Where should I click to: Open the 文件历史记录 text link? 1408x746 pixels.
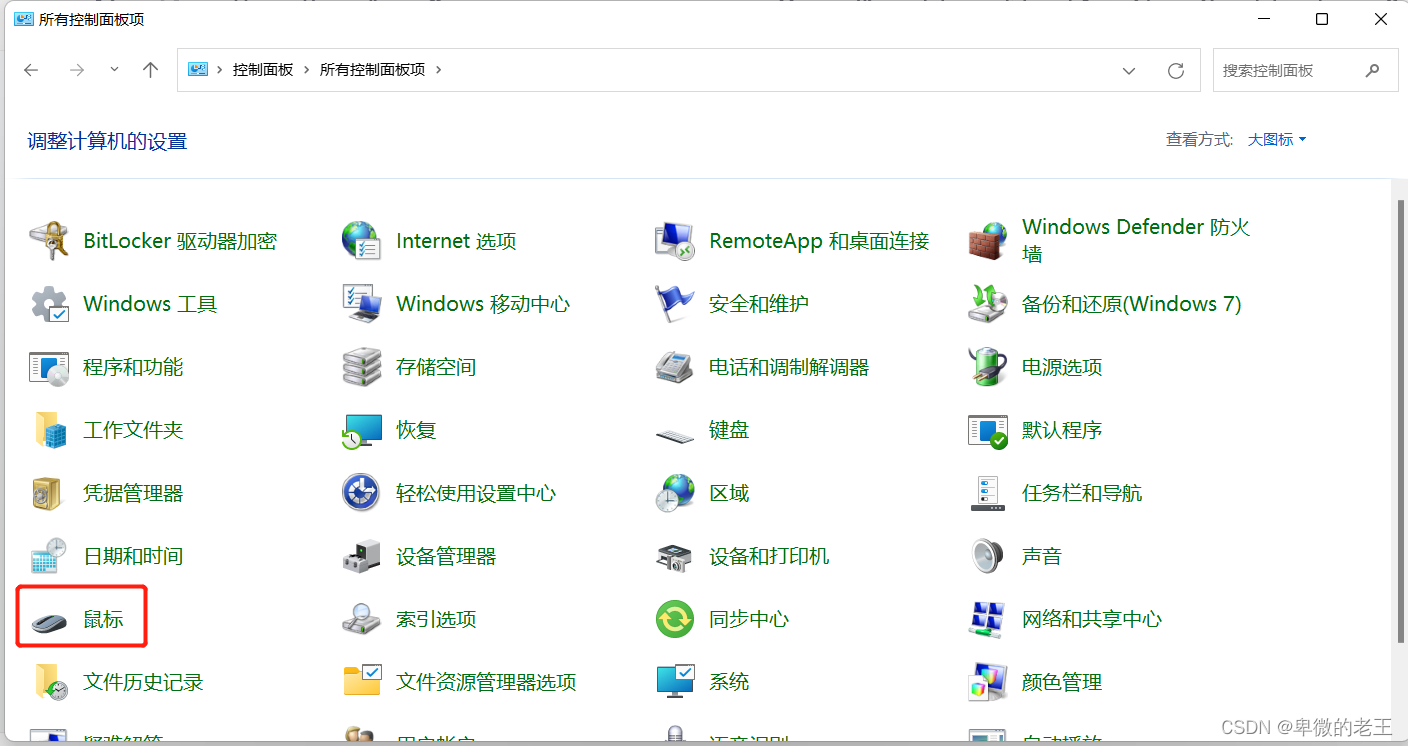(x=143, y=682)
